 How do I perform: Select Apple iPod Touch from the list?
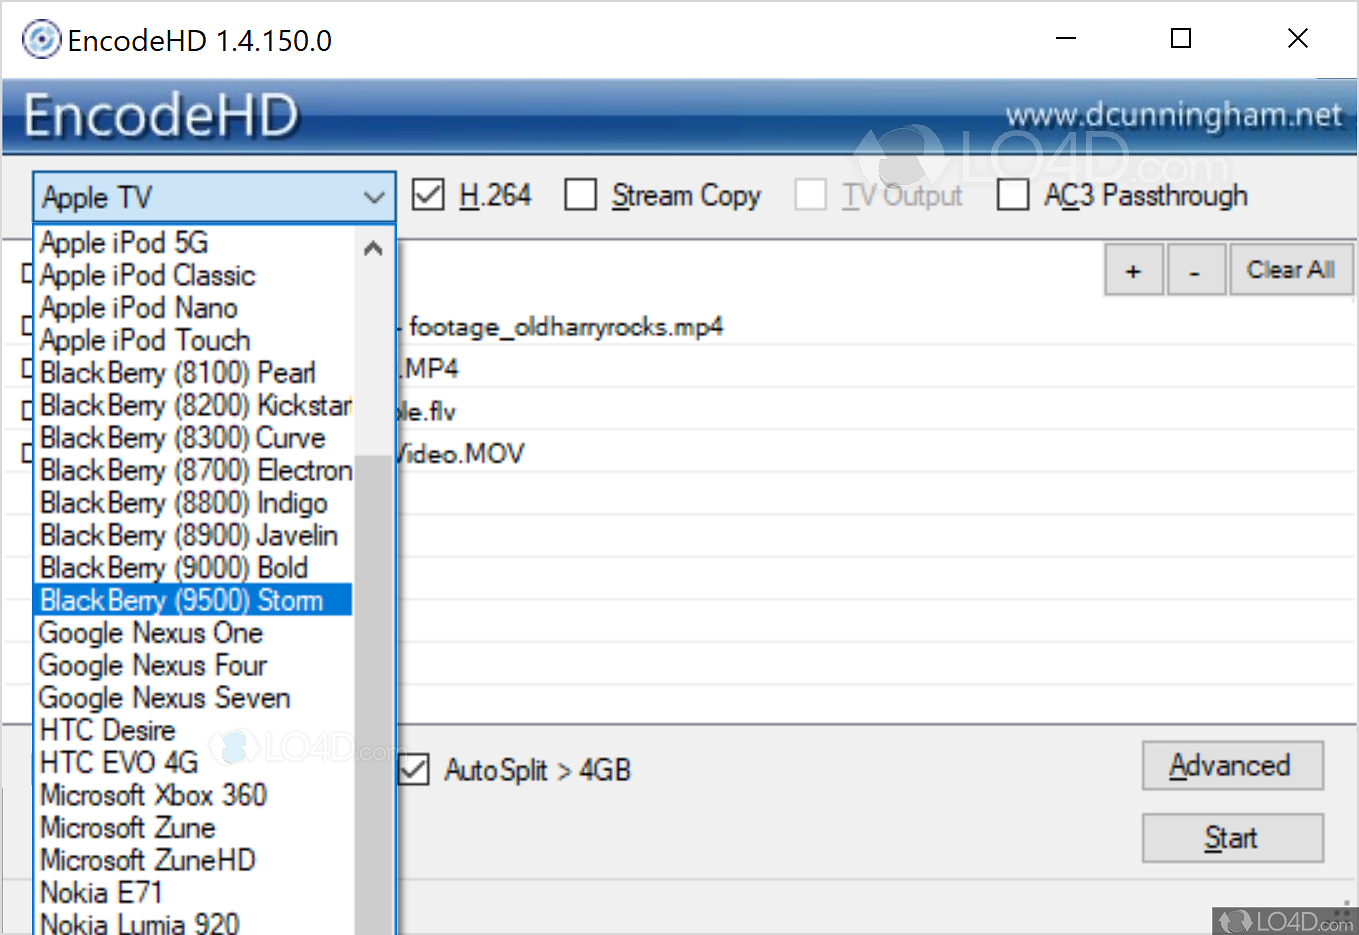144,340
